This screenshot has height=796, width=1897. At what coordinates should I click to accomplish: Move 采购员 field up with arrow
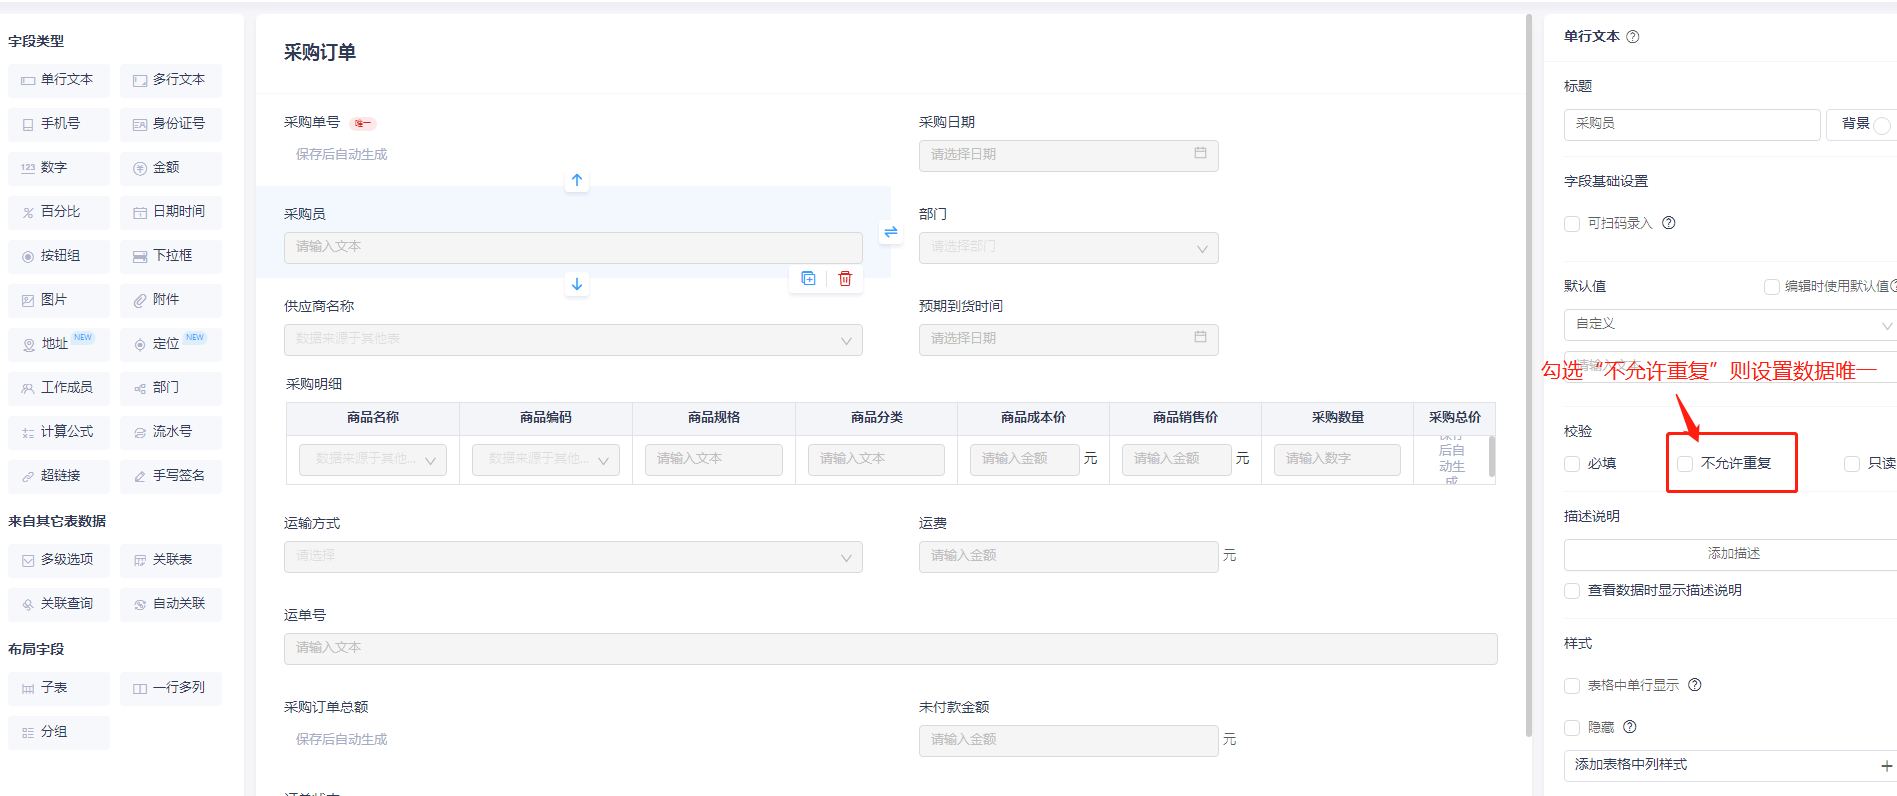[x=577, y=180]
